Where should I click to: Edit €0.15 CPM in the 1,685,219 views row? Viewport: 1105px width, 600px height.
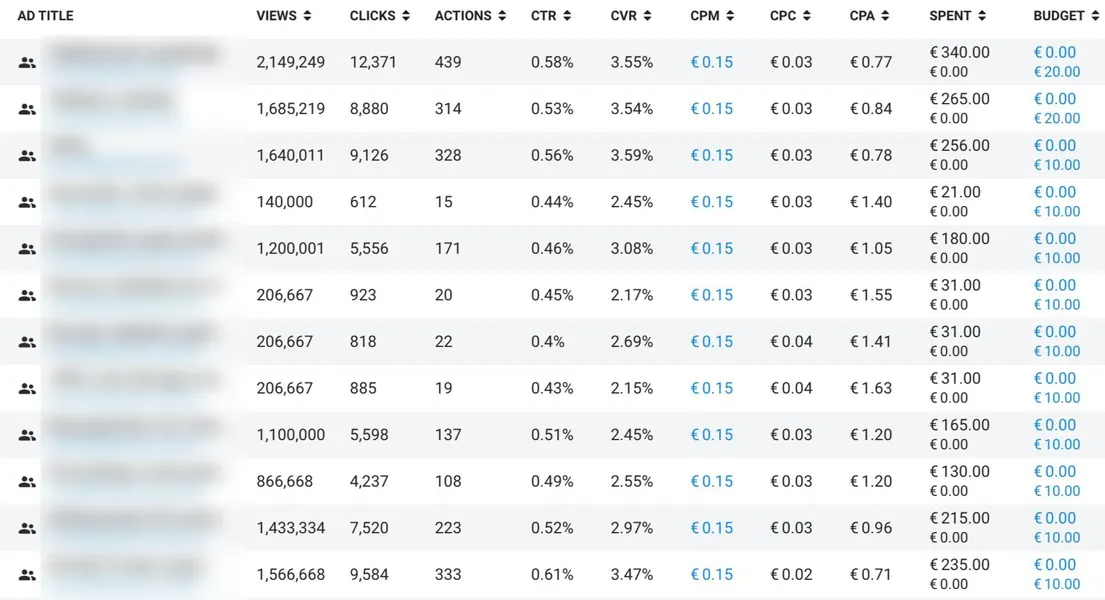pyautogui.click(x=712, y=109)
